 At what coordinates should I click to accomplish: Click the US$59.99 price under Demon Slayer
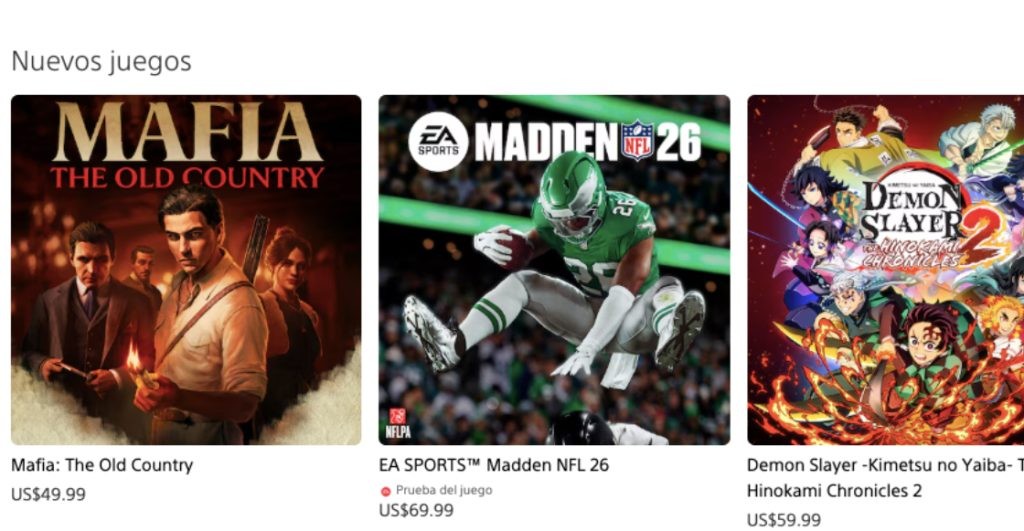click(784, 520)
